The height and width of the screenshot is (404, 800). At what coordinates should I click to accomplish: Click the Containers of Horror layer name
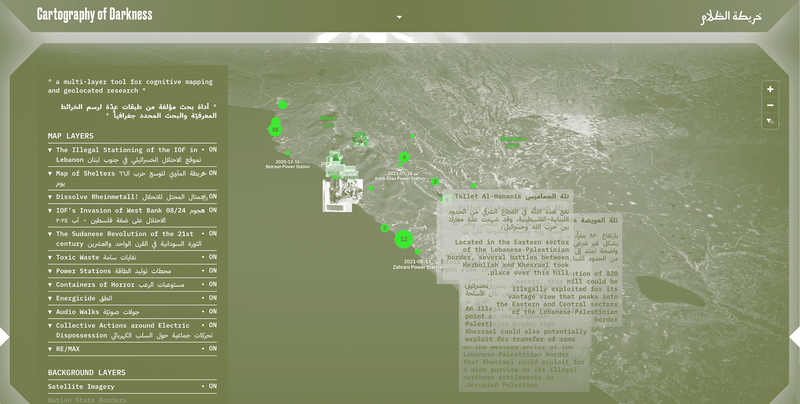coord(120,284)
